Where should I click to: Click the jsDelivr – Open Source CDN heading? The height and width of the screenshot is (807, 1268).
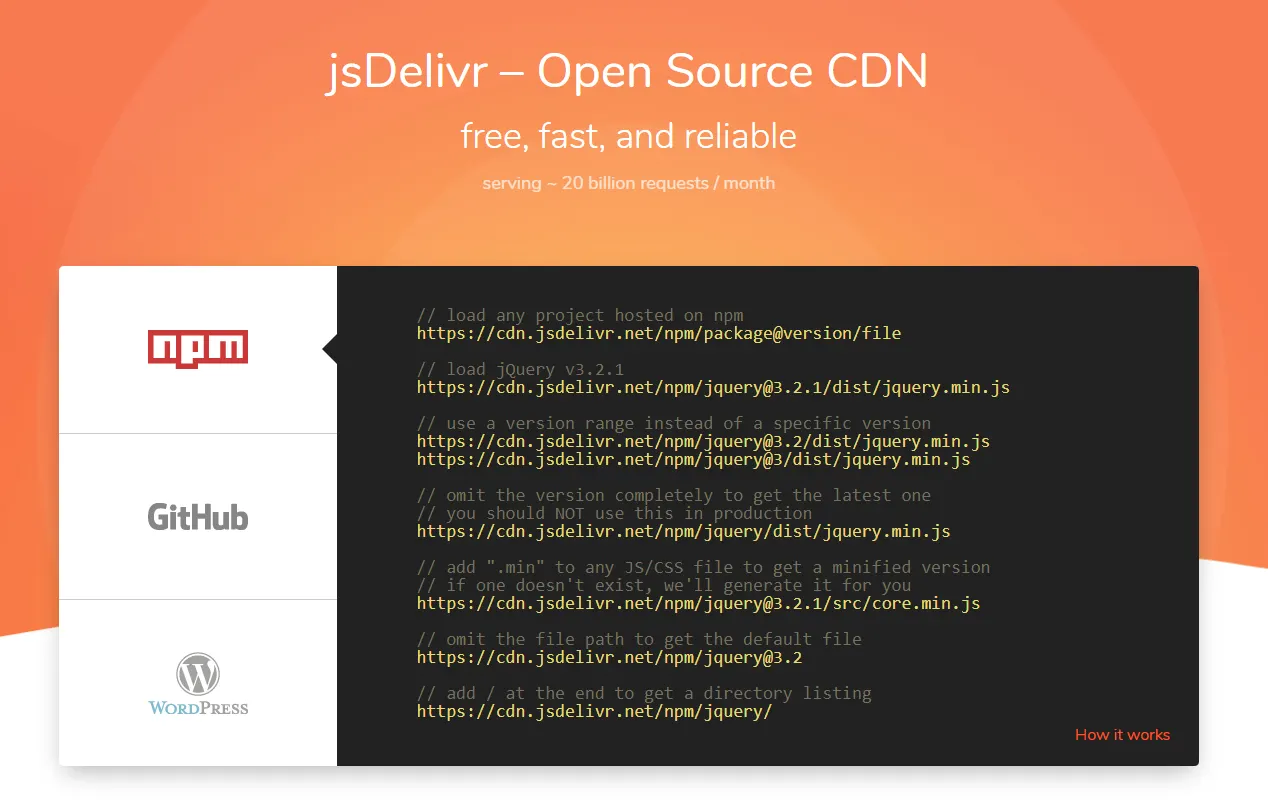628,72
